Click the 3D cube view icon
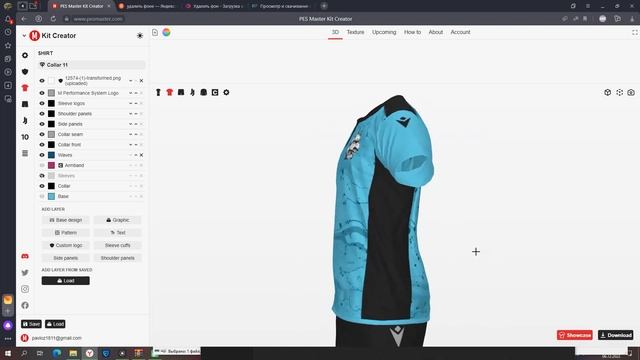Screen dimensions: 640x360 pyautogui.click(x=608, y=93)
